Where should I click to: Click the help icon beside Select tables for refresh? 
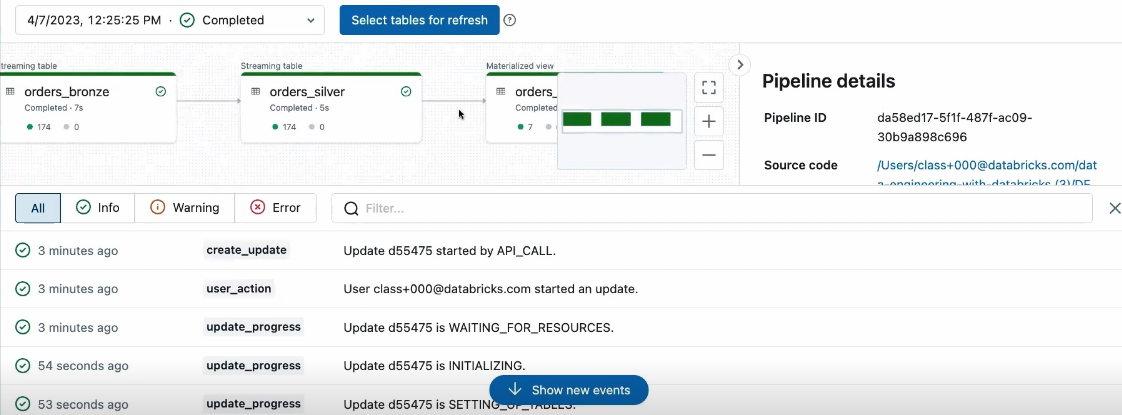pos(509,20)
